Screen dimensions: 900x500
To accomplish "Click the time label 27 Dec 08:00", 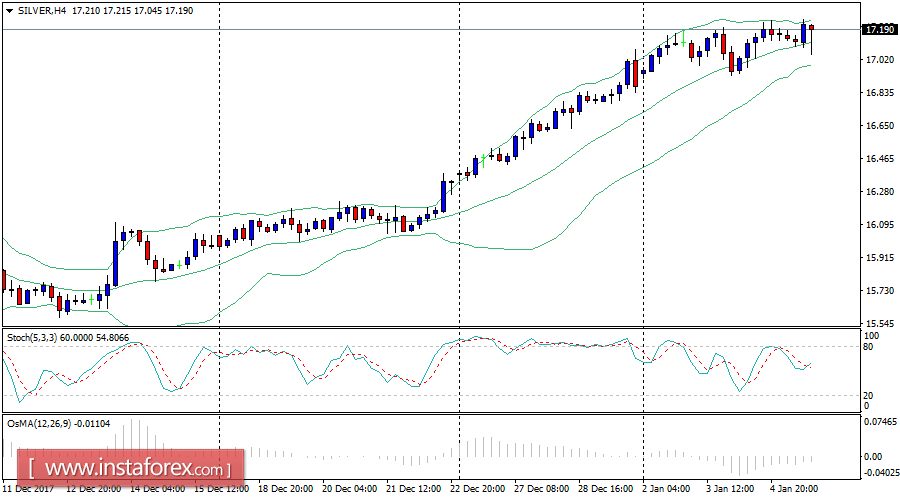I will (x=541, y=489).
